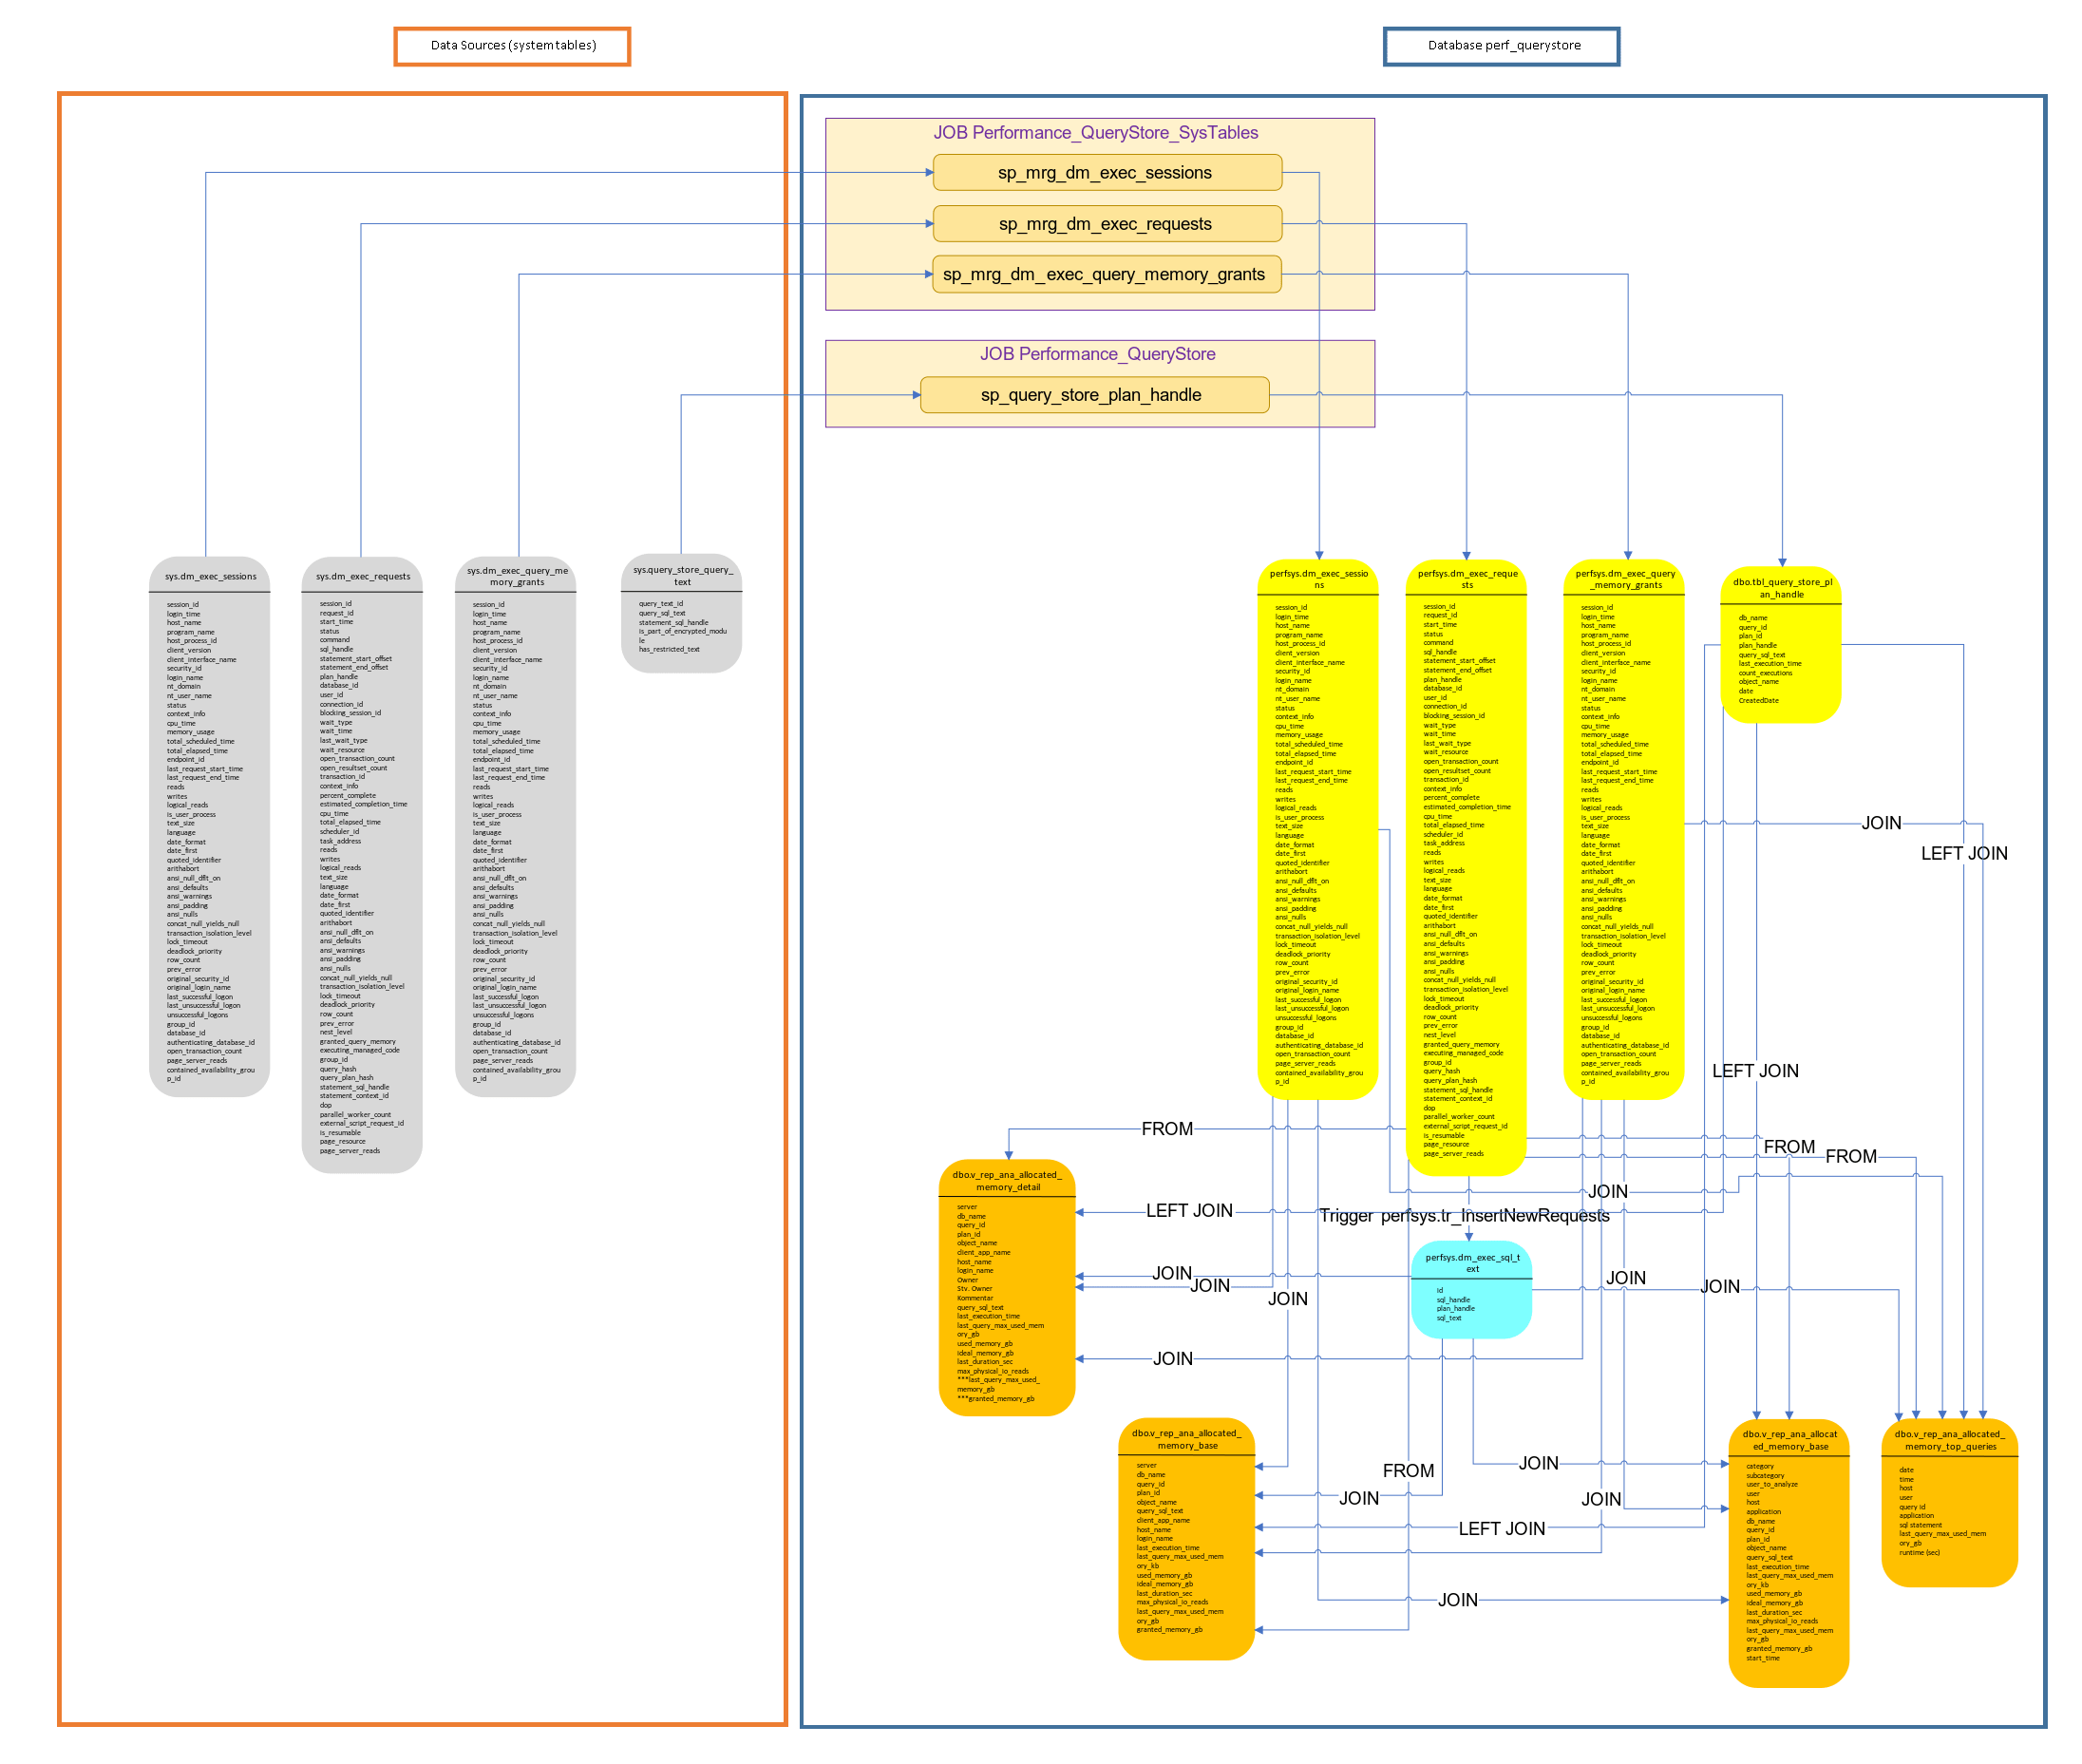The width and height of the screenshot is (2082, 1764).
Task: Click the JOB Performance_QueryStore_SysTables title
Action: (x=1095, y=133)
